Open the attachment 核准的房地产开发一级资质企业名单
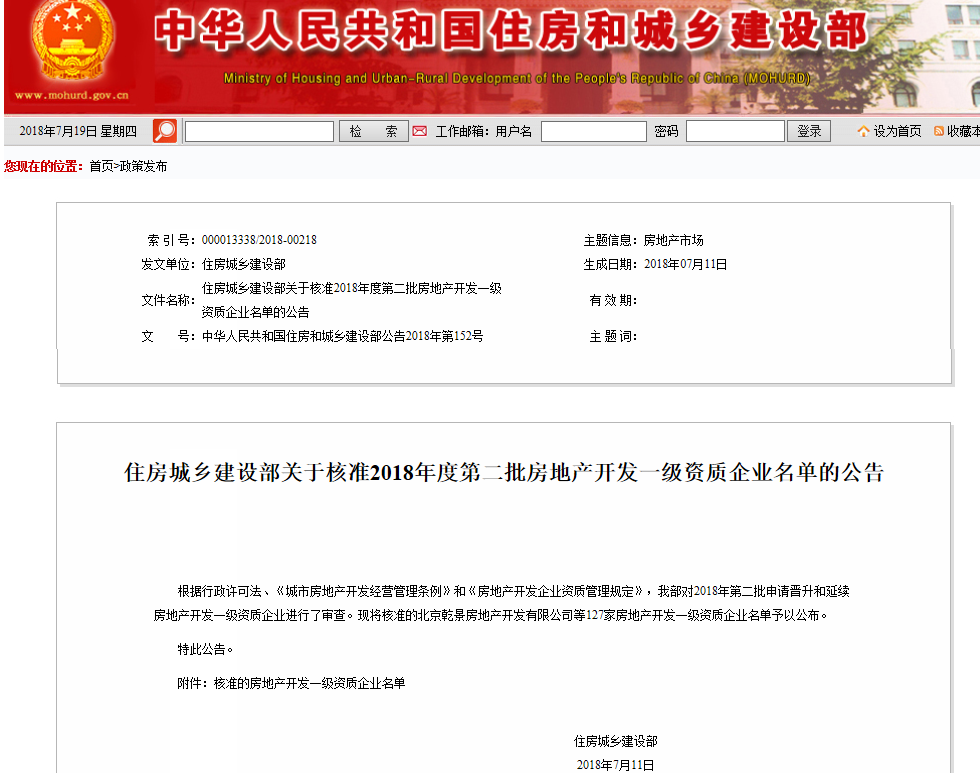This screenshot has width=980, height=773. [309, 683]
